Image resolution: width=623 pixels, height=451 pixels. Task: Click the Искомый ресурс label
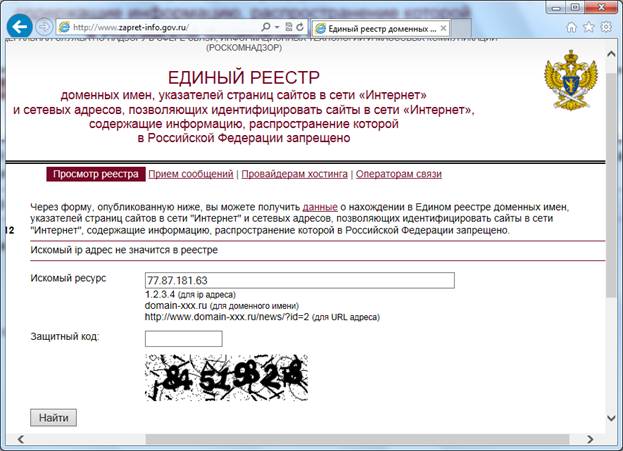click(68, 278)
